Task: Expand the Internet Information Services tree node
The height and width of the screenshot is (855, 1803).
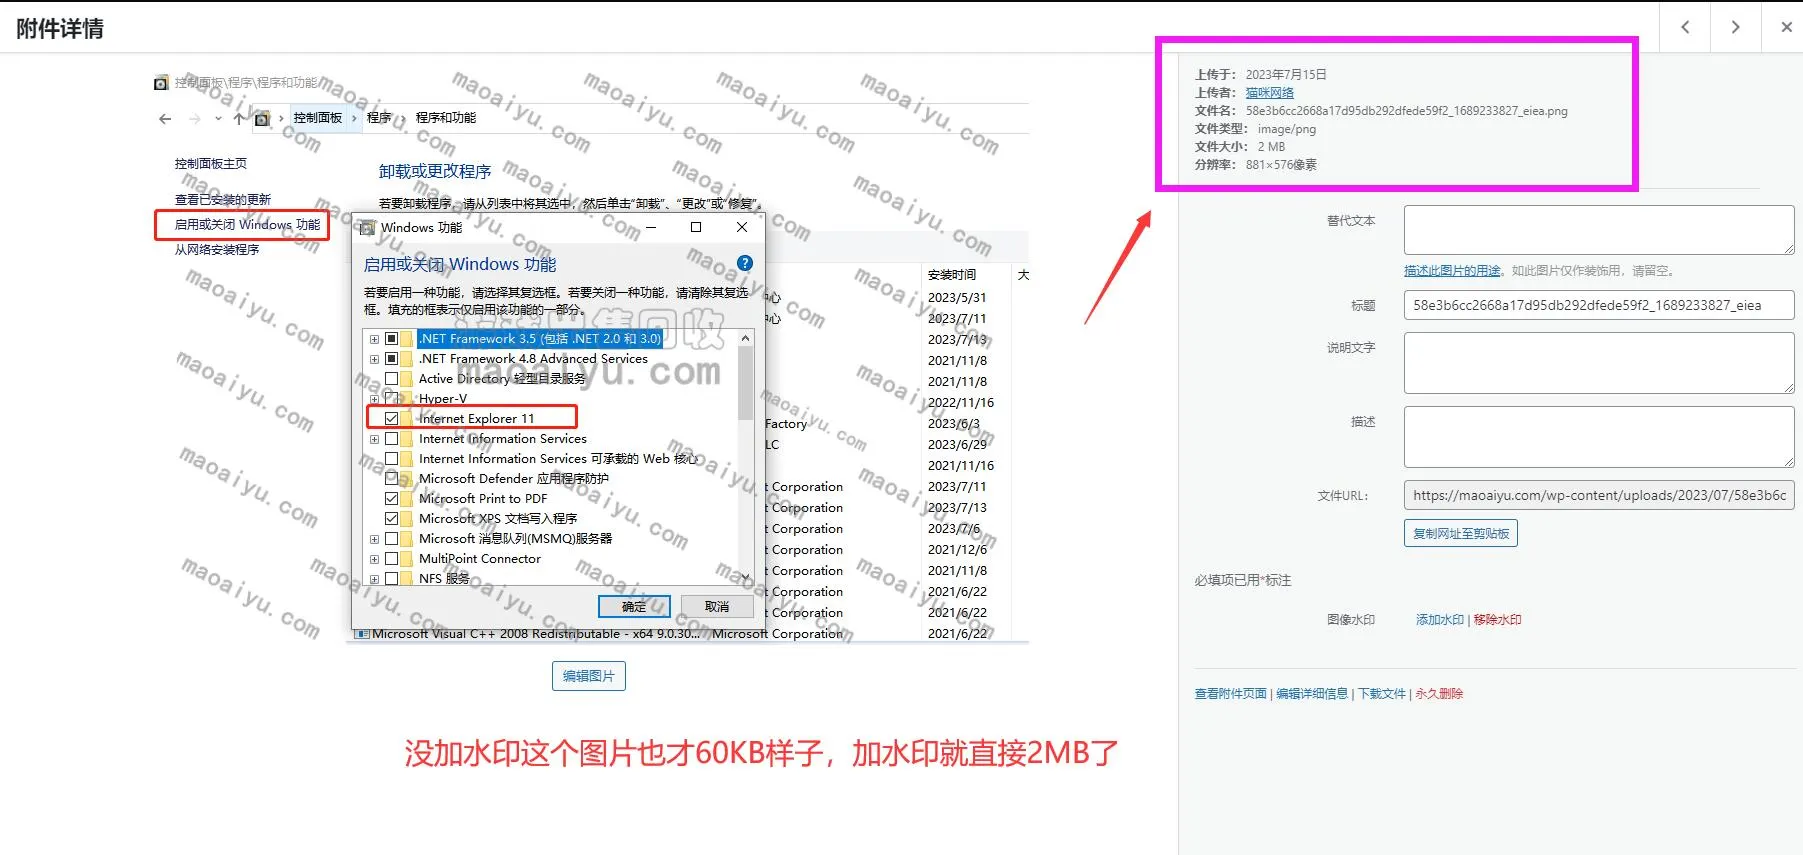Action: tap(374, 439)
